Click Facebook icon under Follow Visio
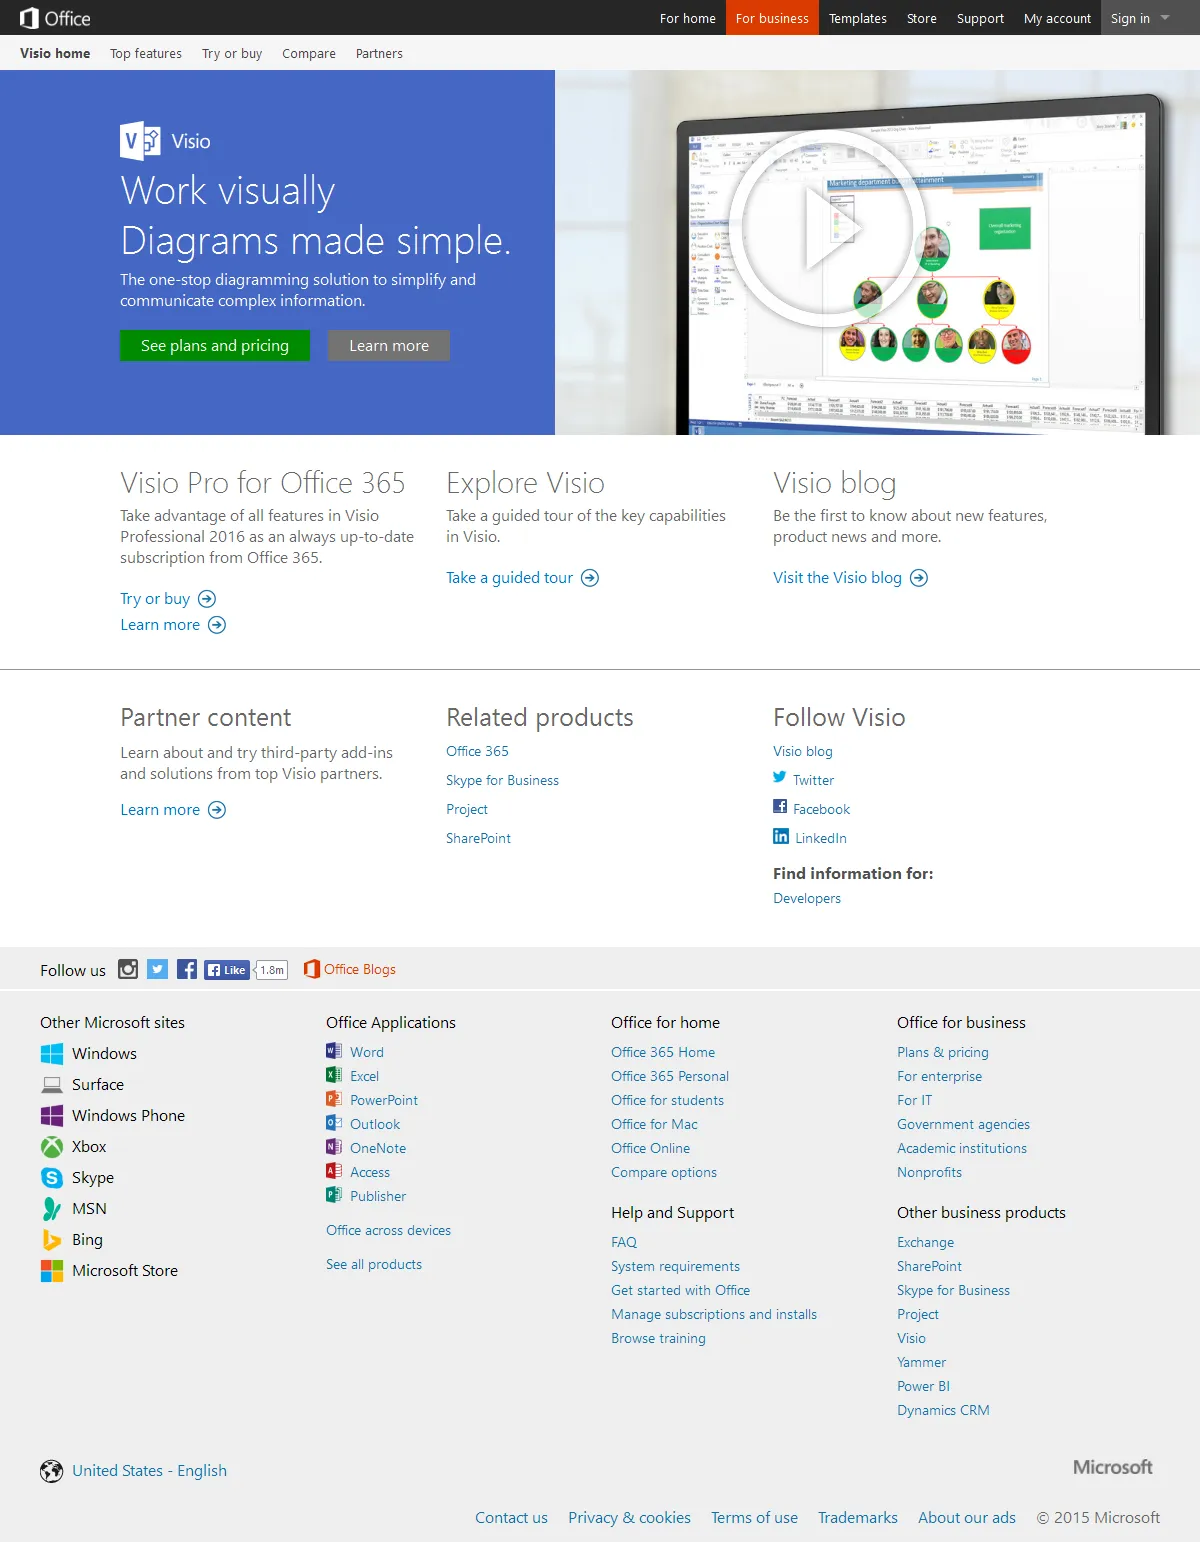Image resolution: width=1200 pixels, height=1542 pixels. (x=780, y=806)
